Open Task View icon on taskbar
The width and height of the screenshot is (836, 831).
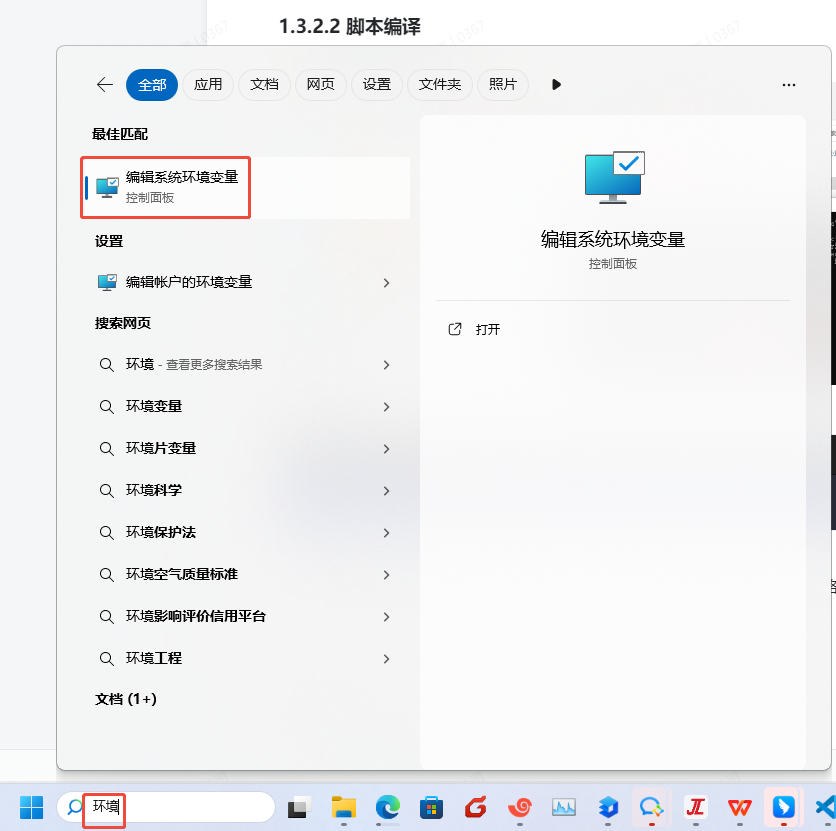pyautogui.click(x=300, y=807)
